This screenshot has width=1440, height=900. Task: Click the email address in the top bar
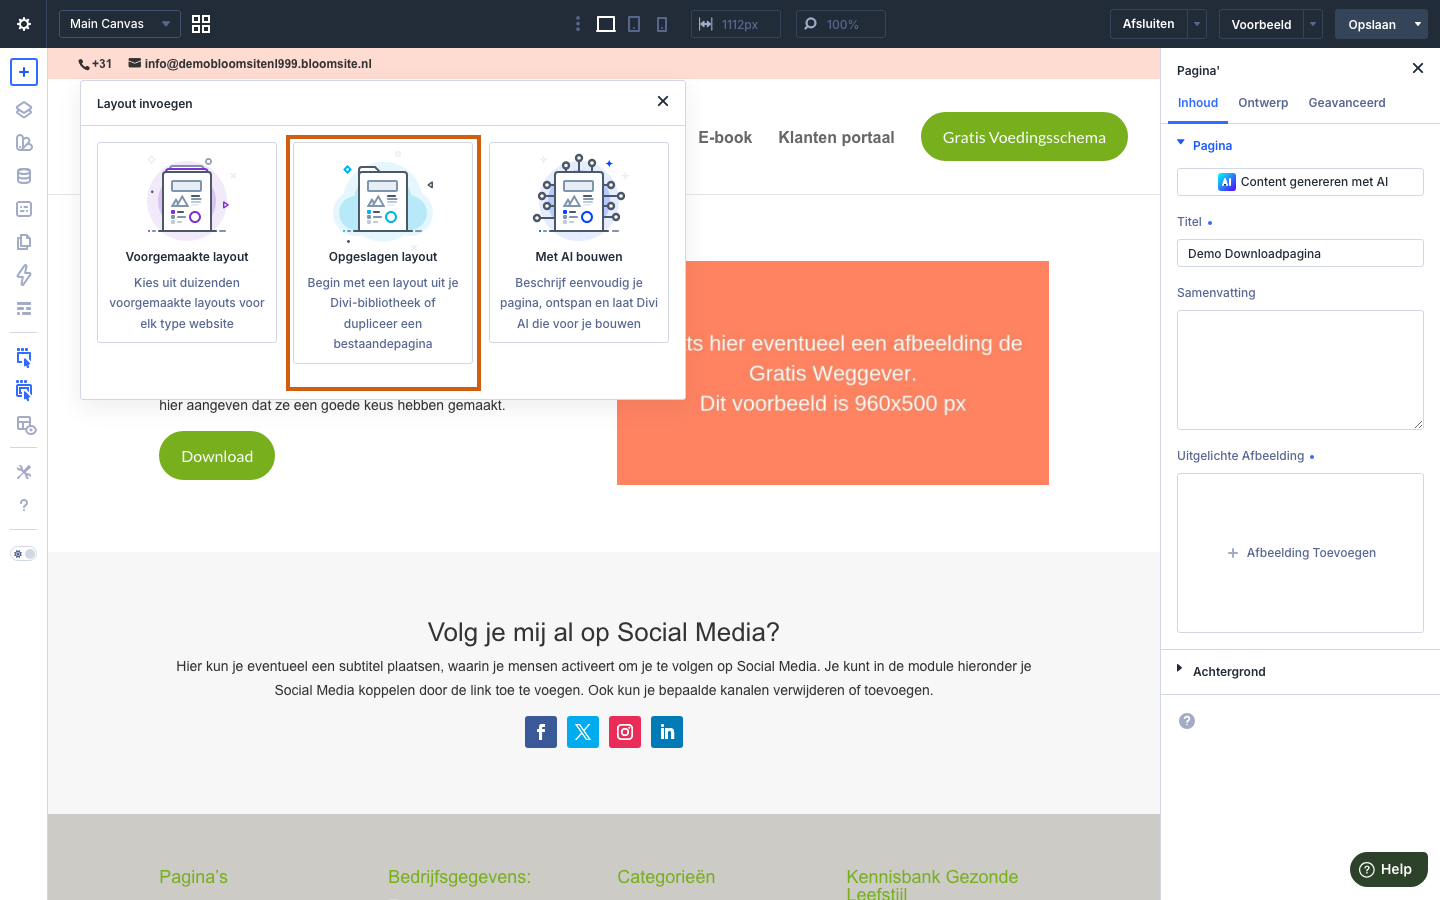258,63
